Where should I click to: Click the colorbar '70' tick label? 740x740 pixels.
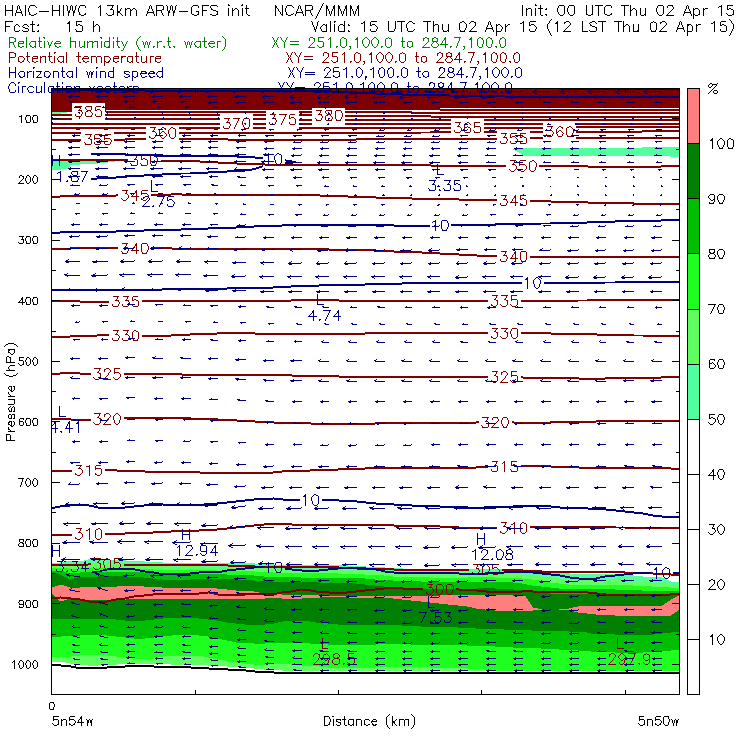click(x=716, y=309)
